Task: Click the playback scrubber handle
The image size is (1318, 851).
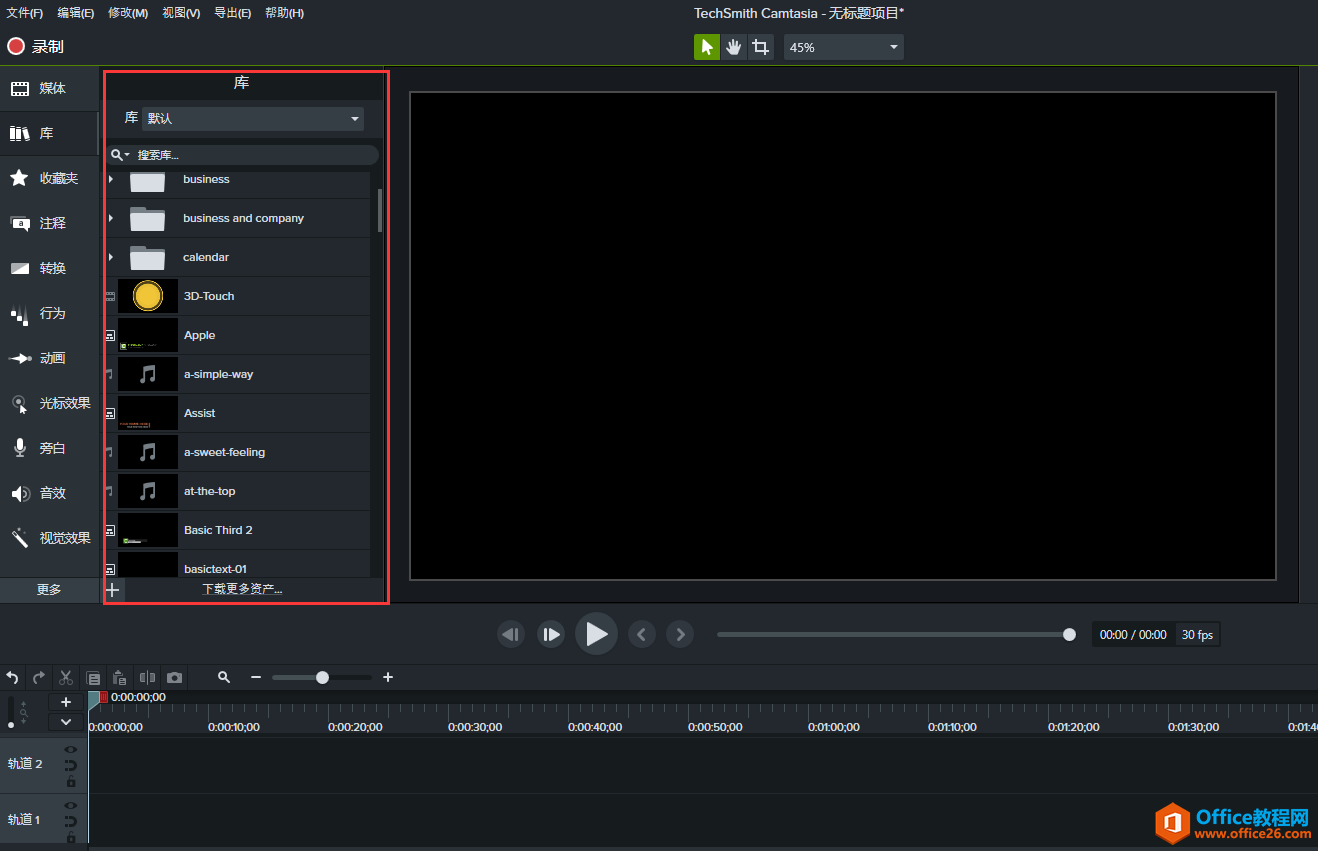Action: [x=1069, y=635]
